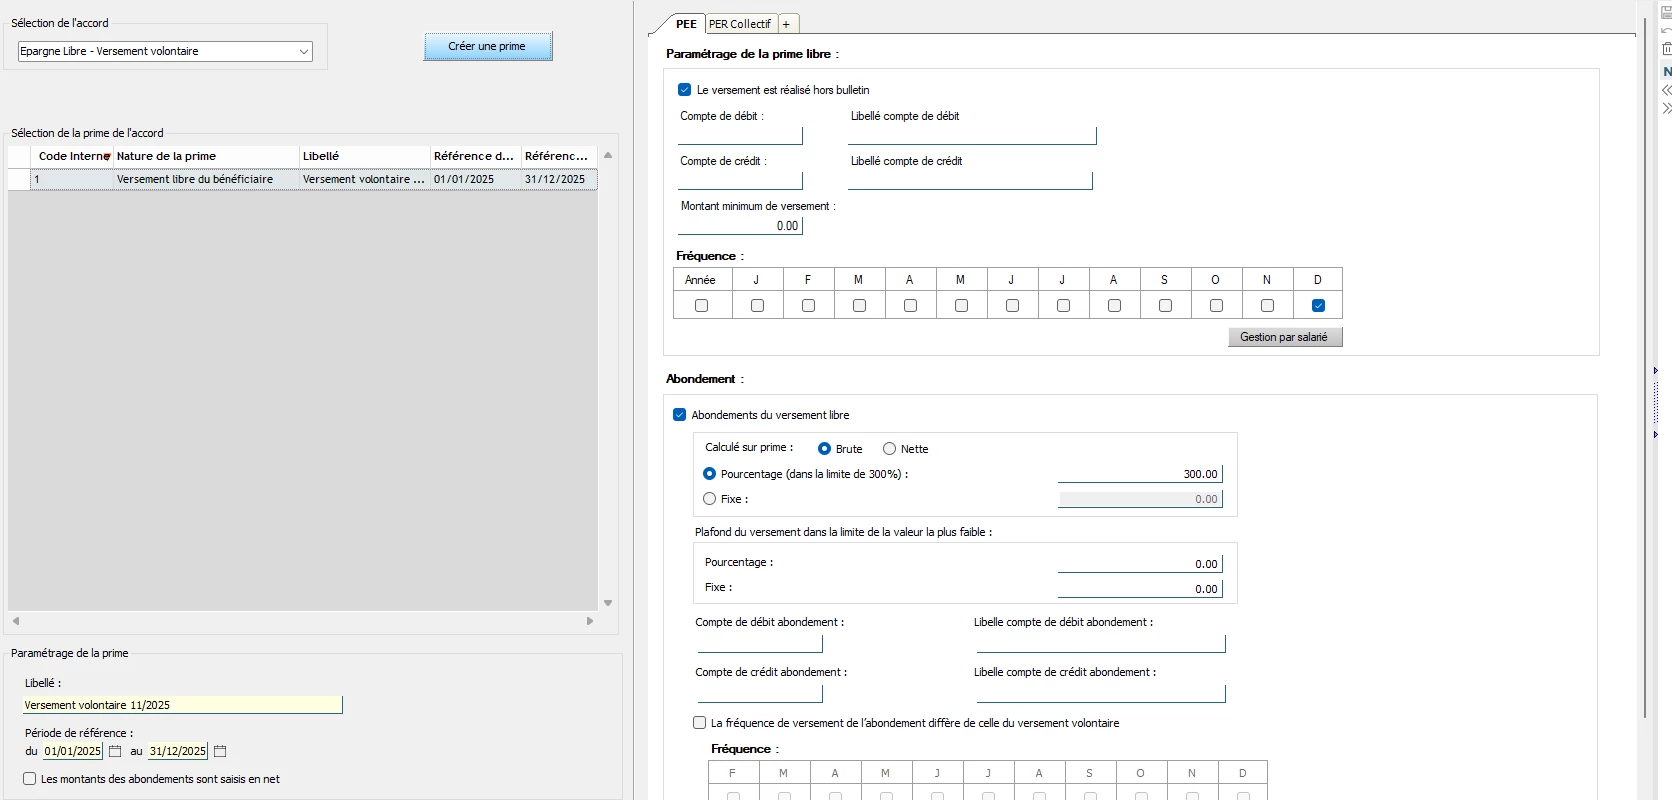This screenshot has width=1672, height=800.
Task: Add a new tab with plus icon
Action: [x=787, y=24]
